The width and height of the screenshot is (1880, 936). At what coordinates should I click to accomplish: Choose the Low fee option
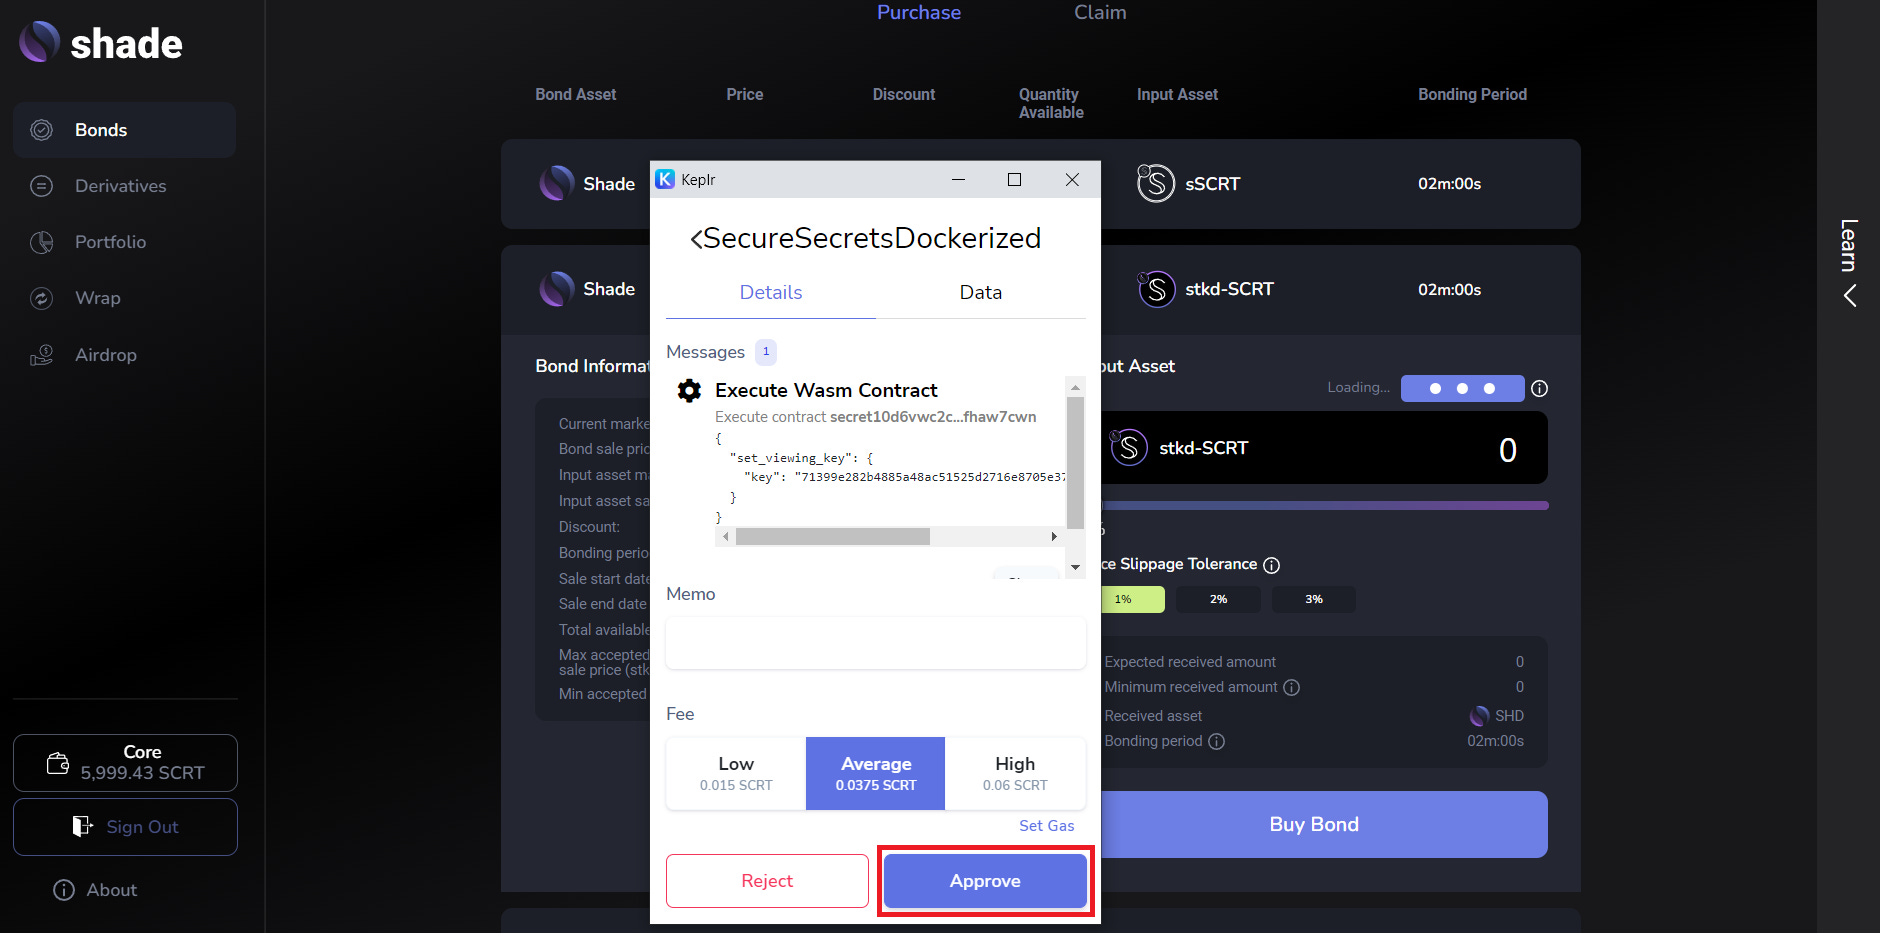click(736, 773)
